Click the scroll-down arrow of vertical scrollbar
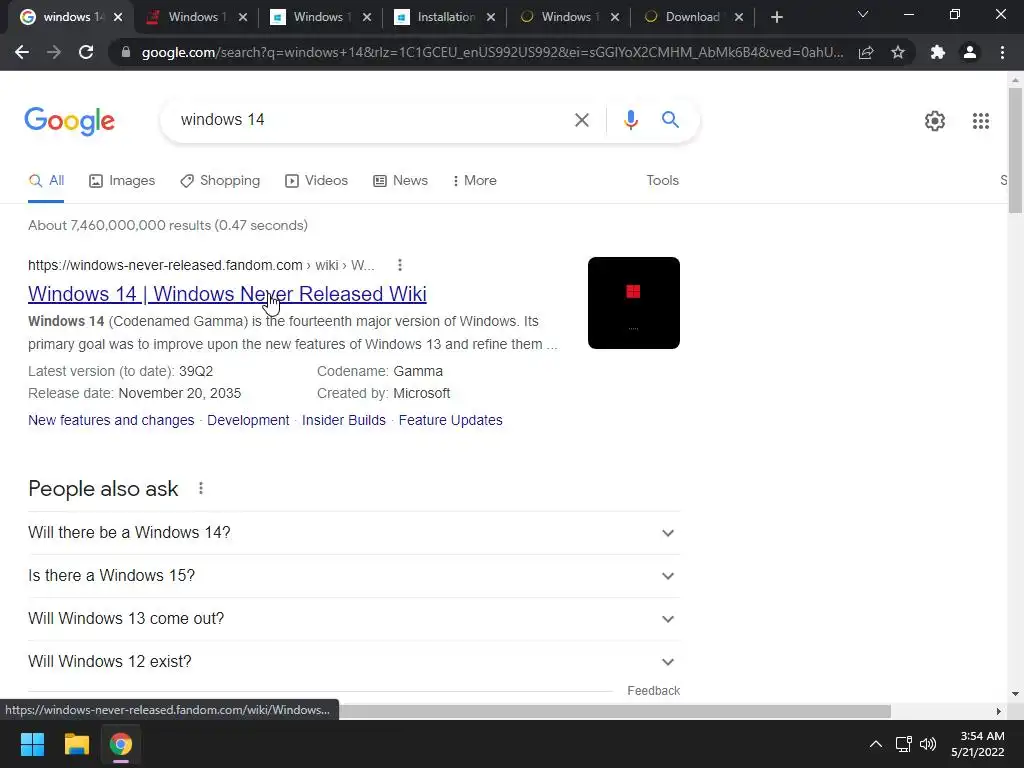 click(x=1015, y=694)
